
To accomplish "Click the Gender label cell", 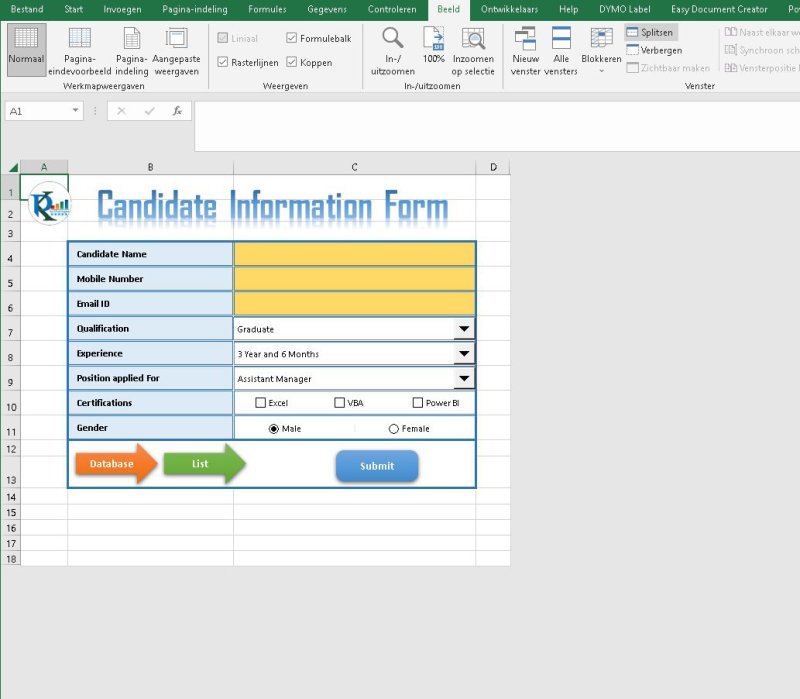I will (151, 428).
